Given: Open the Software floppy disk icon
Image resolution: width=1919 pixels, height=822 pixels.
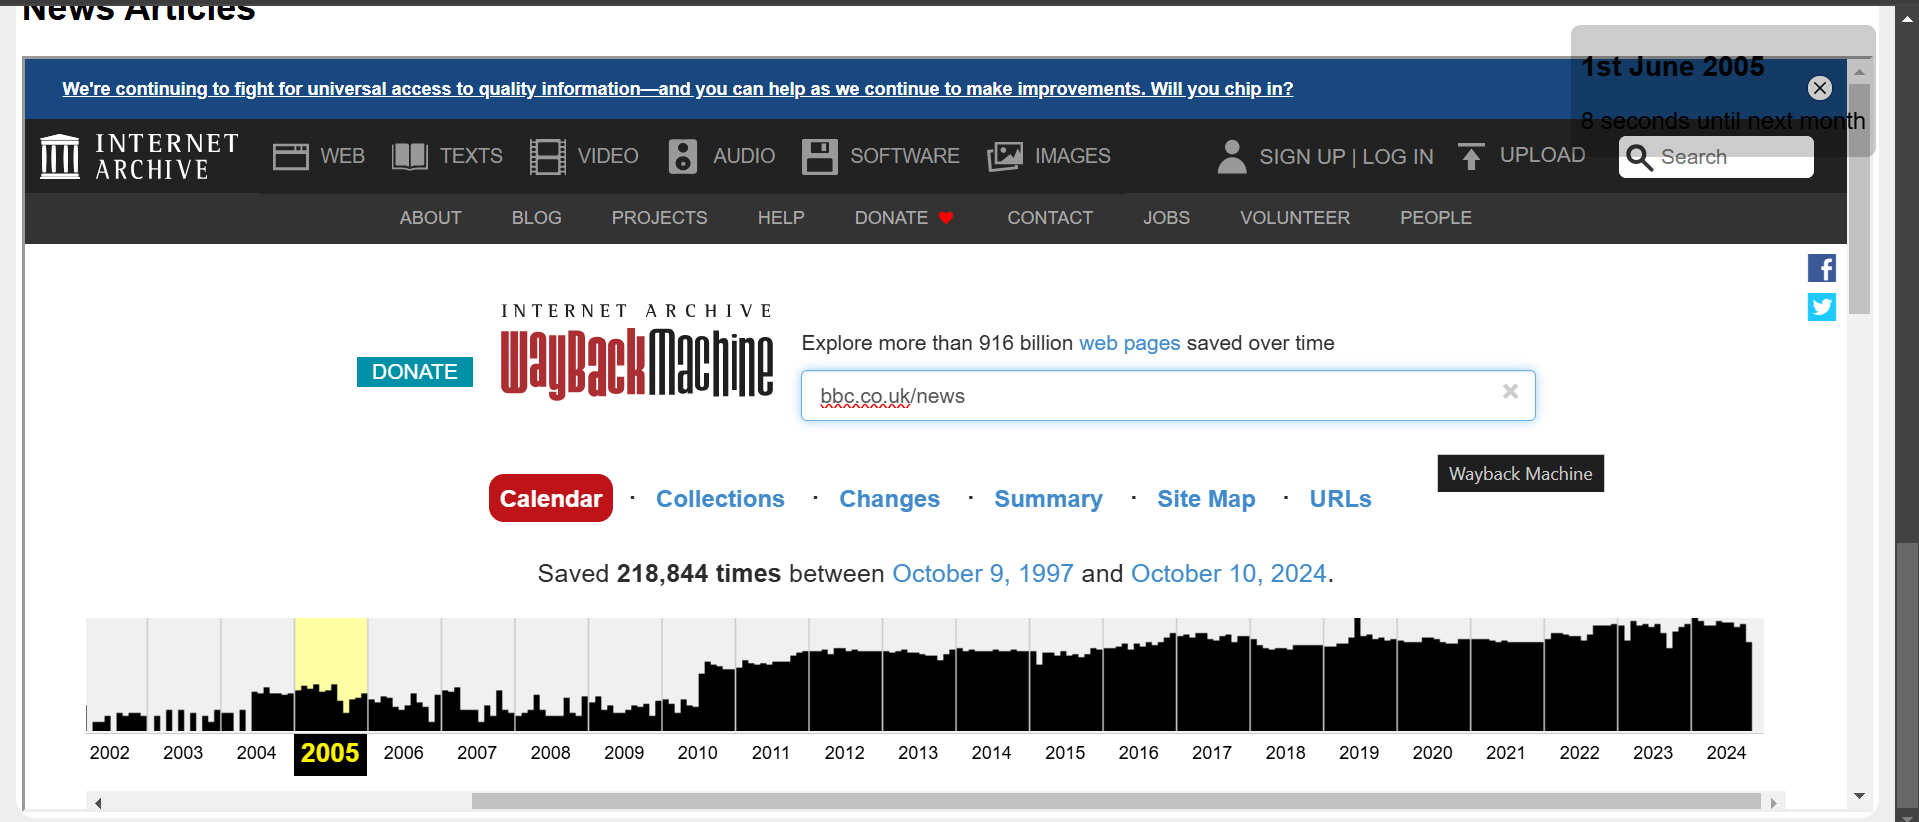Looking at the screenshot, I should tap(819, 156).
